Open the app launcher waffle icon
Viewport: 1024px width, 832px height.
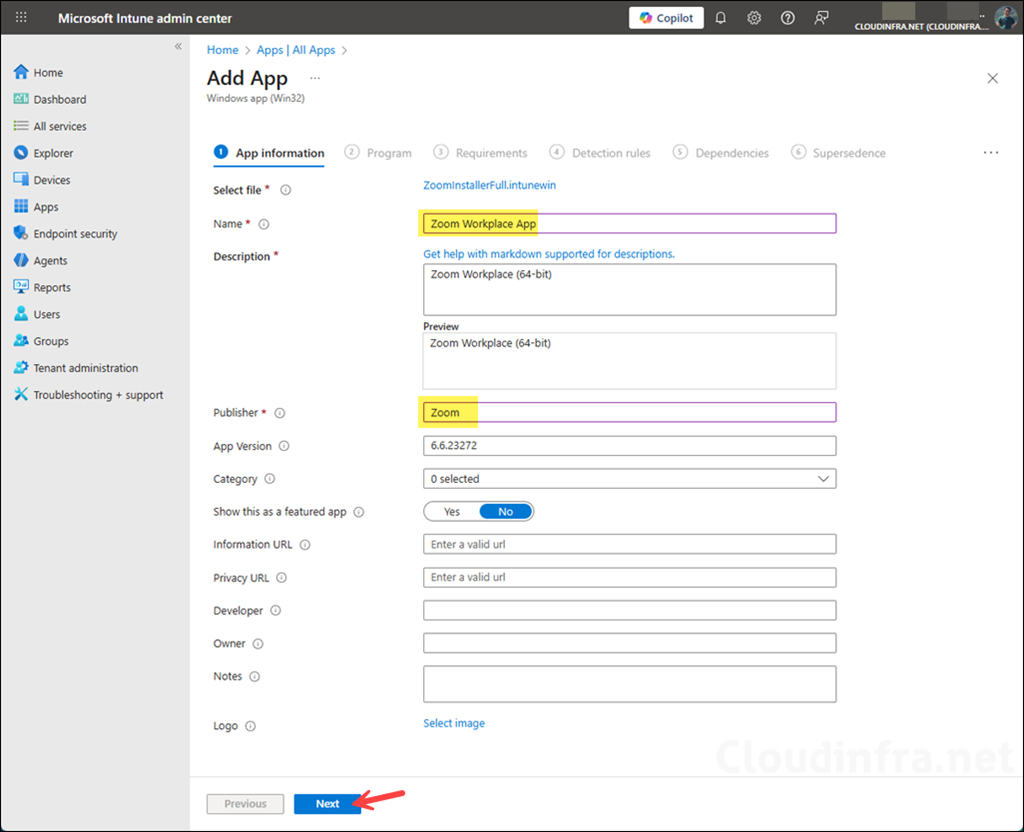coord(21,18)
